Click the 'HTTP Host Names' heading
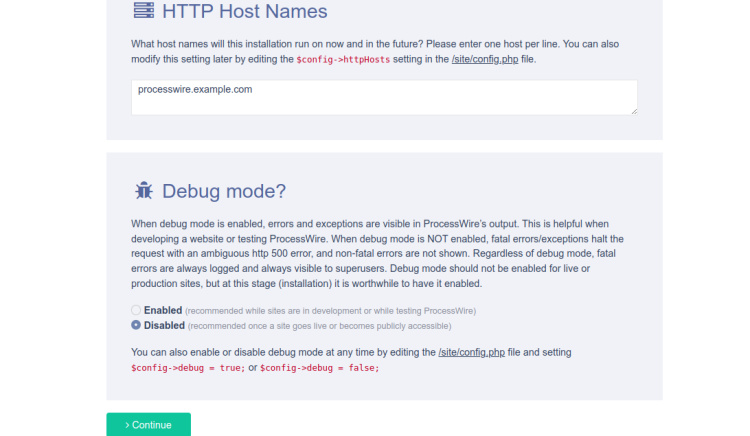 [244, 11]
